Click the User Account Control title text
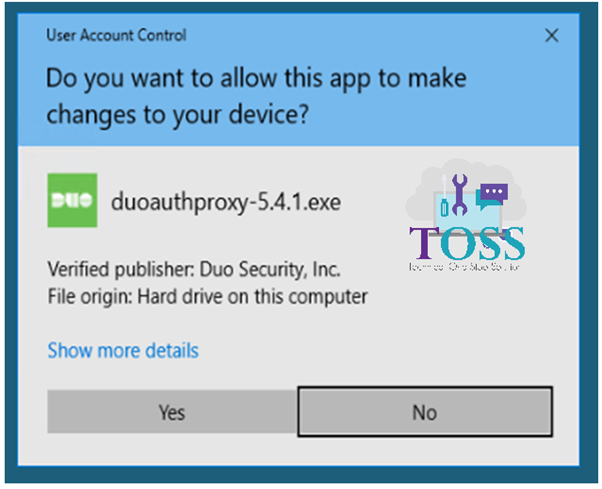 tap(116, 35)
